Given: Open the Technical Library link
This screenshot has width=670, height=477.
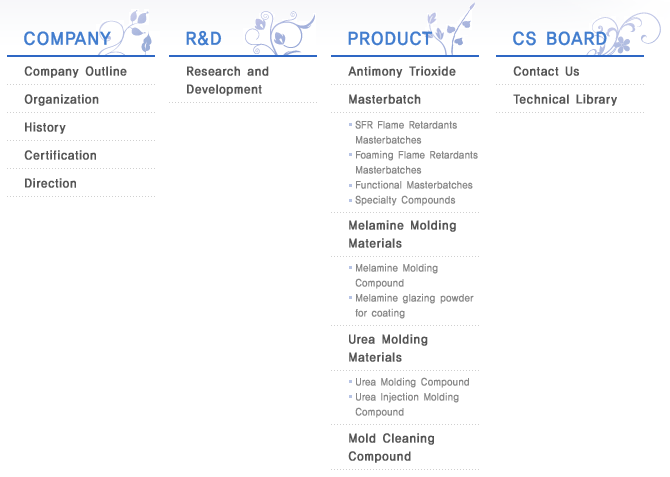Looking at the screenshot, I should click(x=565, y=100).
